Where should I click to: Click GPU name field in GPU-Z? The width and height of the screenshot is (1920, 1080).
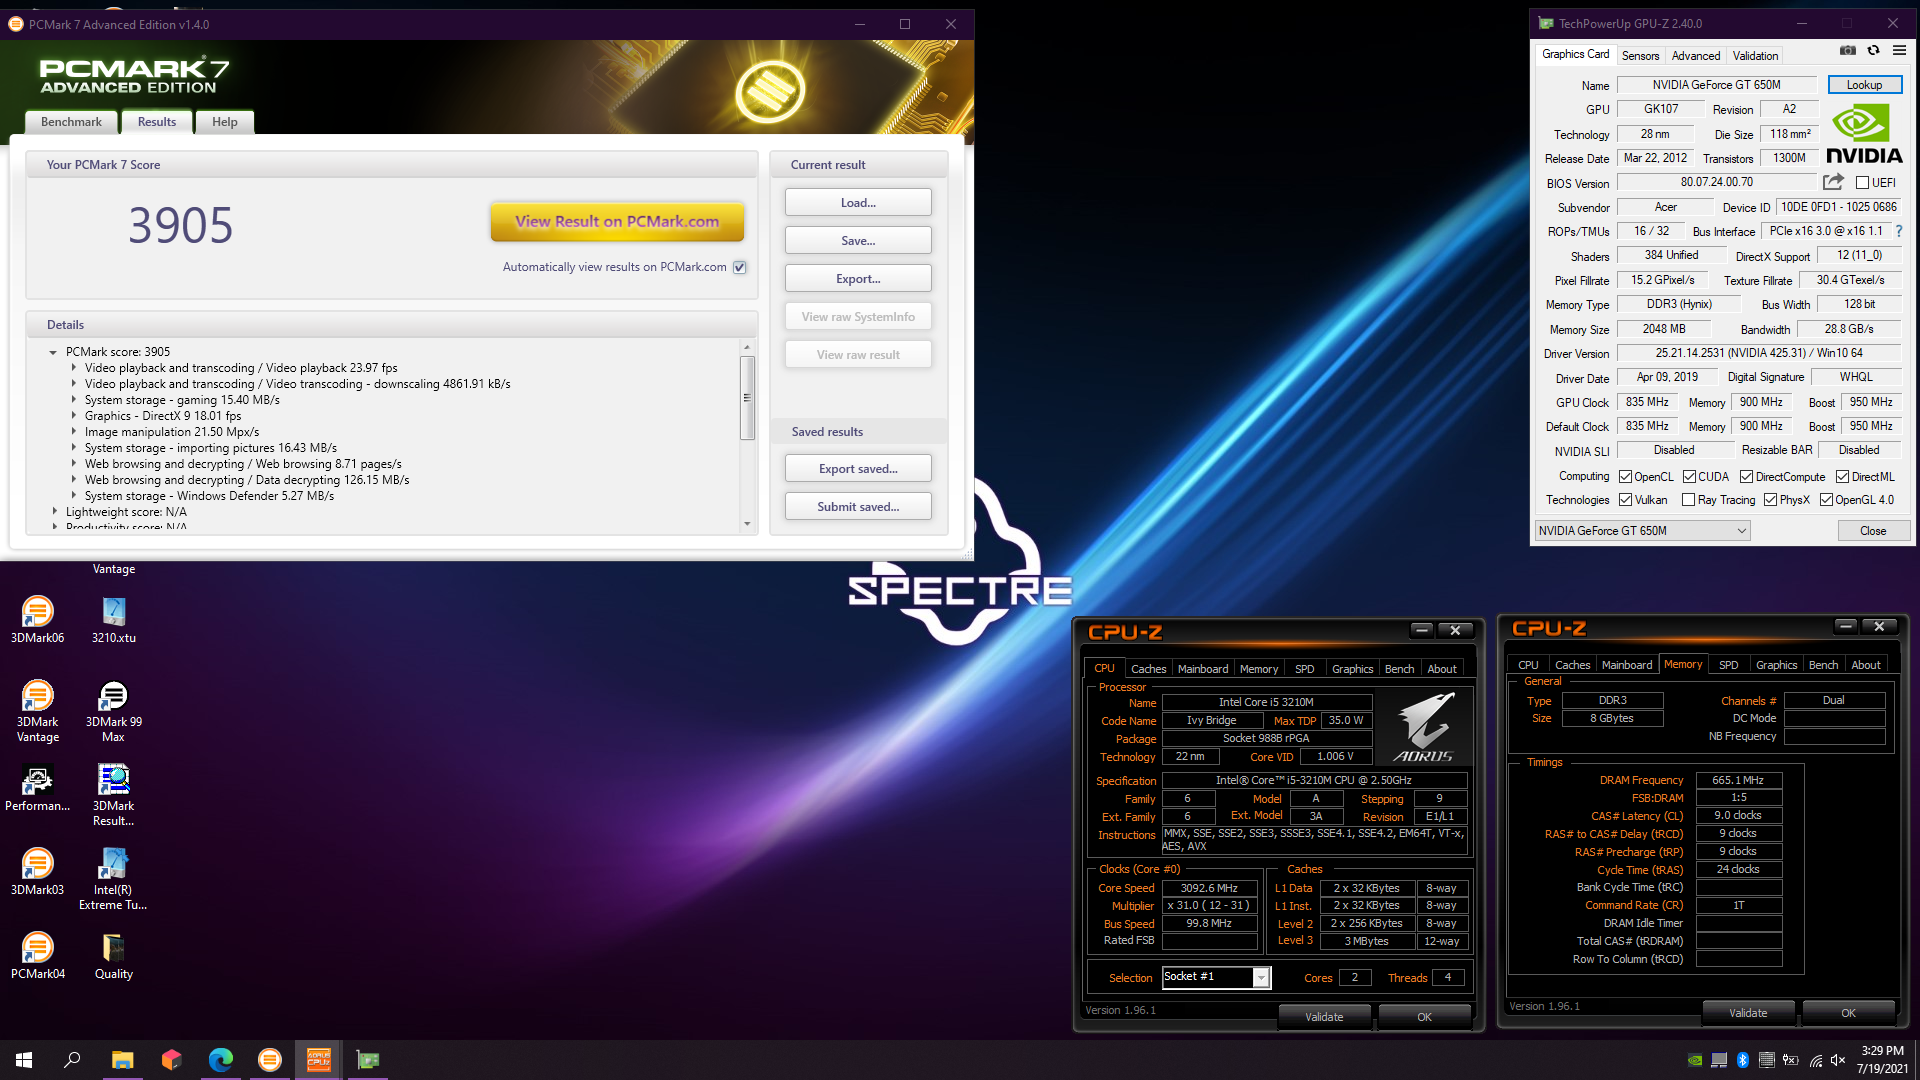pyautogui.click(x=1716, y=85)
